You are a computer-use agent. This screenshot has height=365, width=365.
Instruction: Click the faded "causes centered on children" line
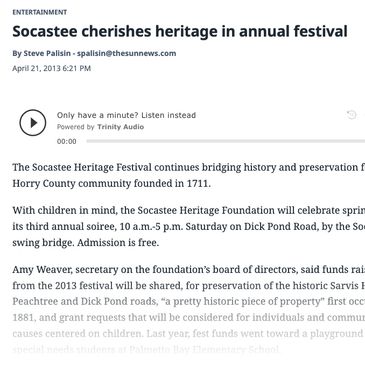(189, 334)
